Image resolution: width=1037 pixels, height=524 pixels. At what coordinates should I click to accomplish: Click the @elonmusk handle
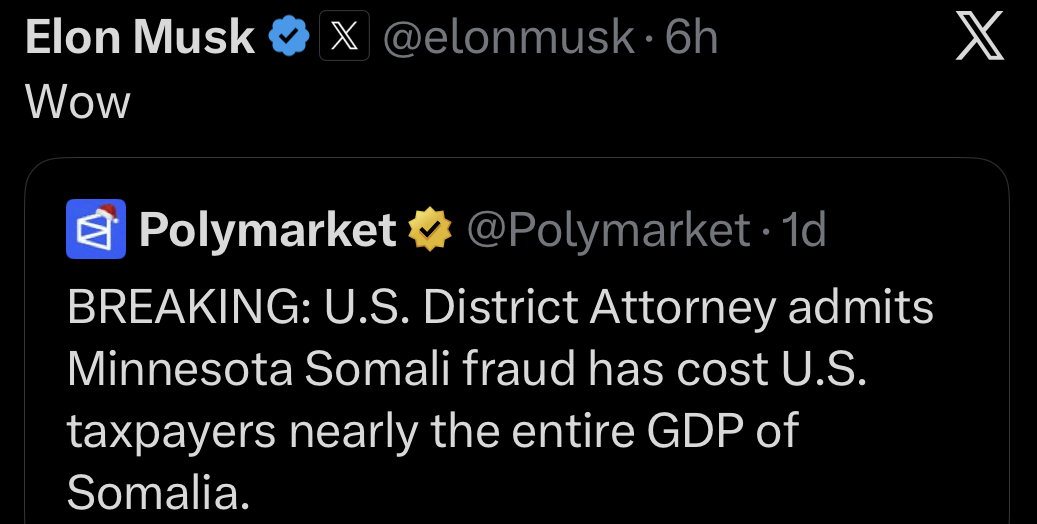tap(509, 38)
